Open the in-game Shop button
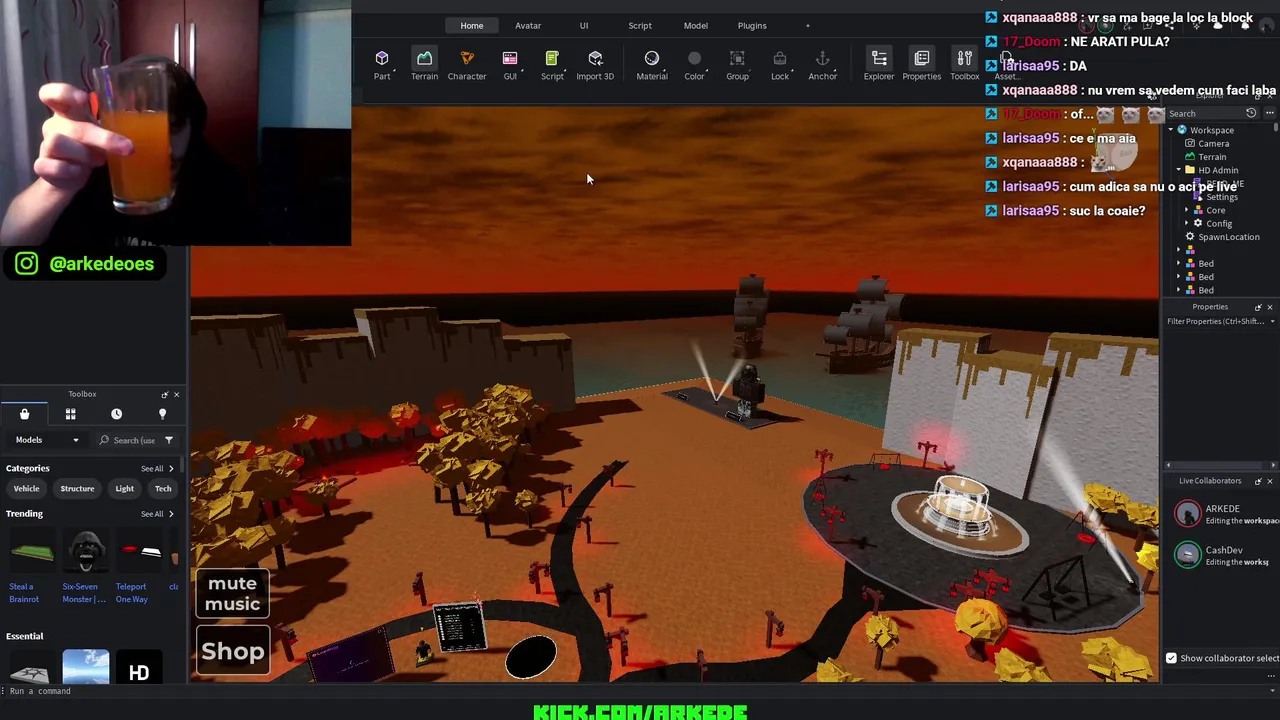 coord(233,651)
